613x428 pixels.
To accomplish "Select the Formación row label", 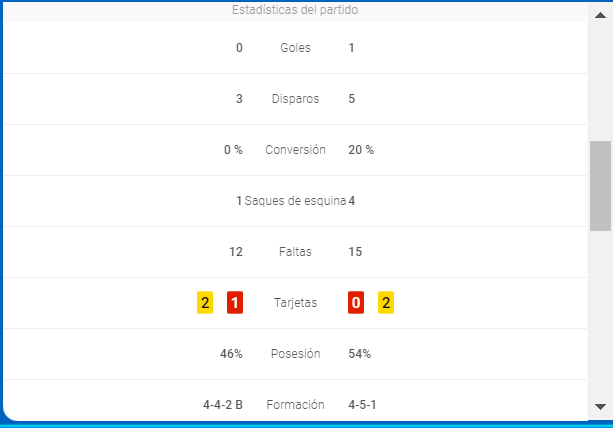I will (x=295, y=405).
